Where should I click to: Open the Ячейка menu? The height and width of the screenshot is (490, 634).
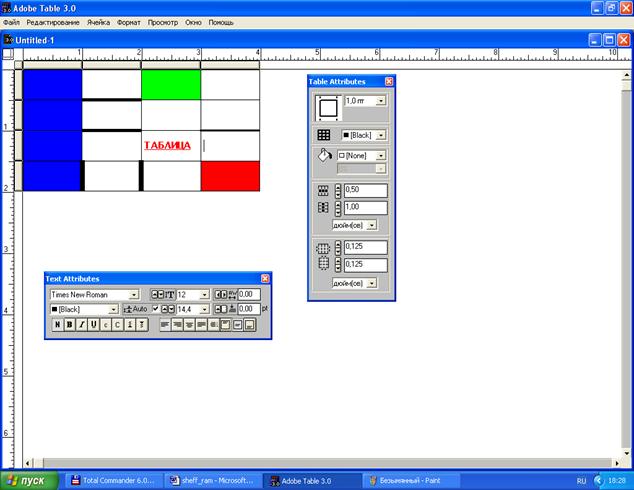(98, 21)
